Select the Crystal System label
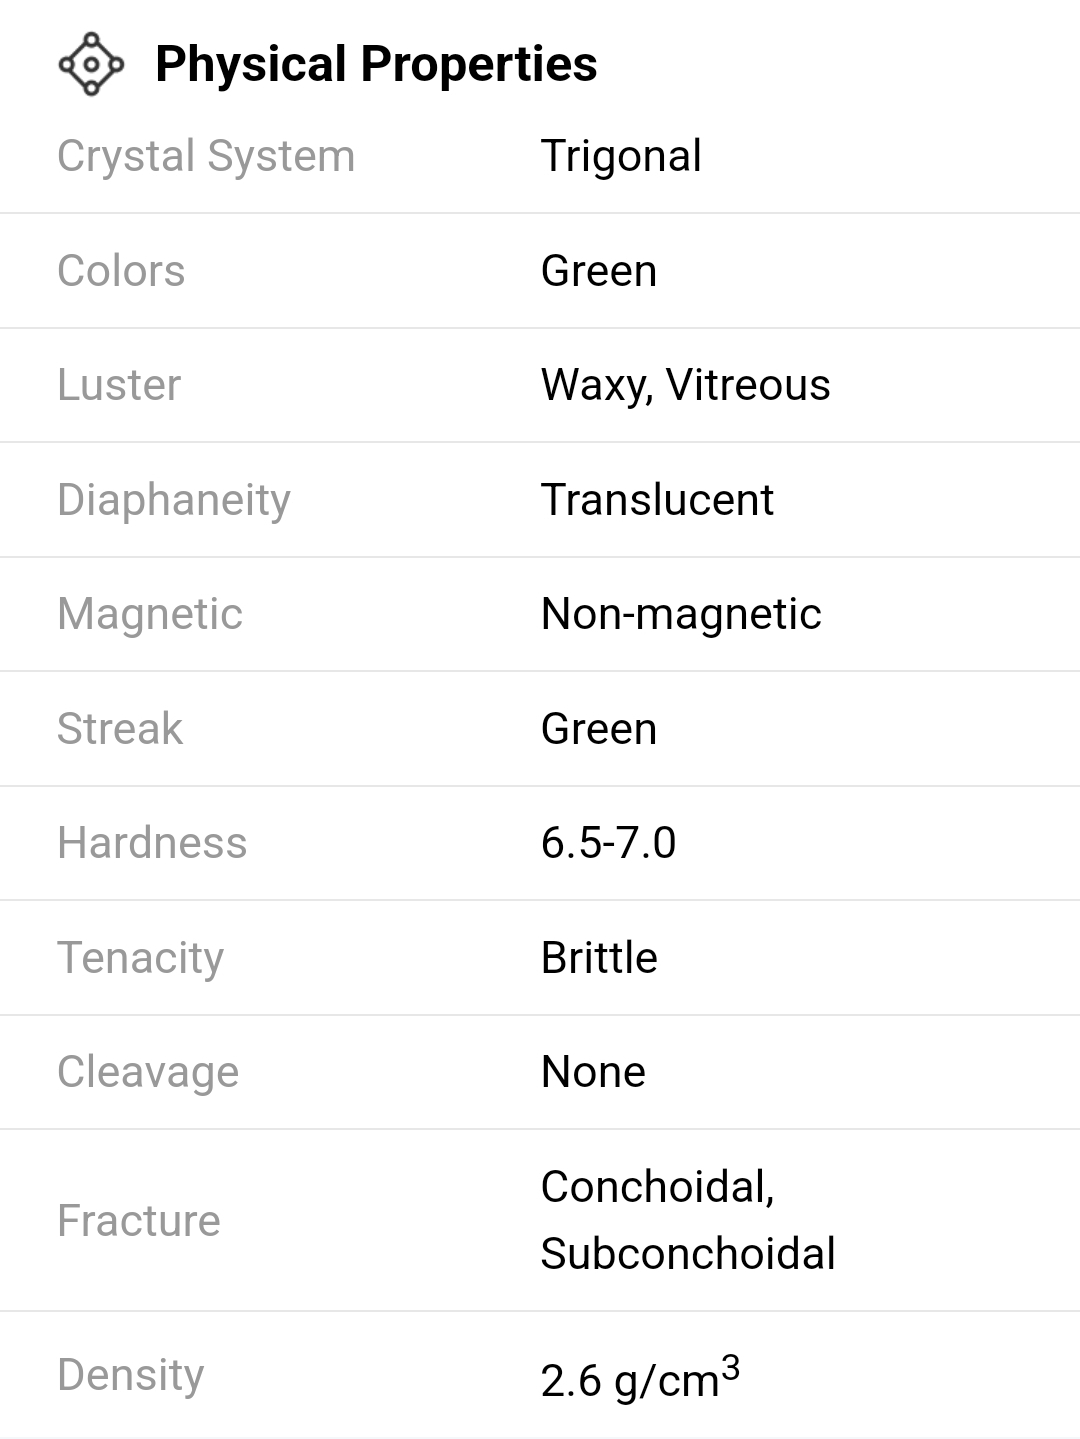 click(x=206, y=156)
